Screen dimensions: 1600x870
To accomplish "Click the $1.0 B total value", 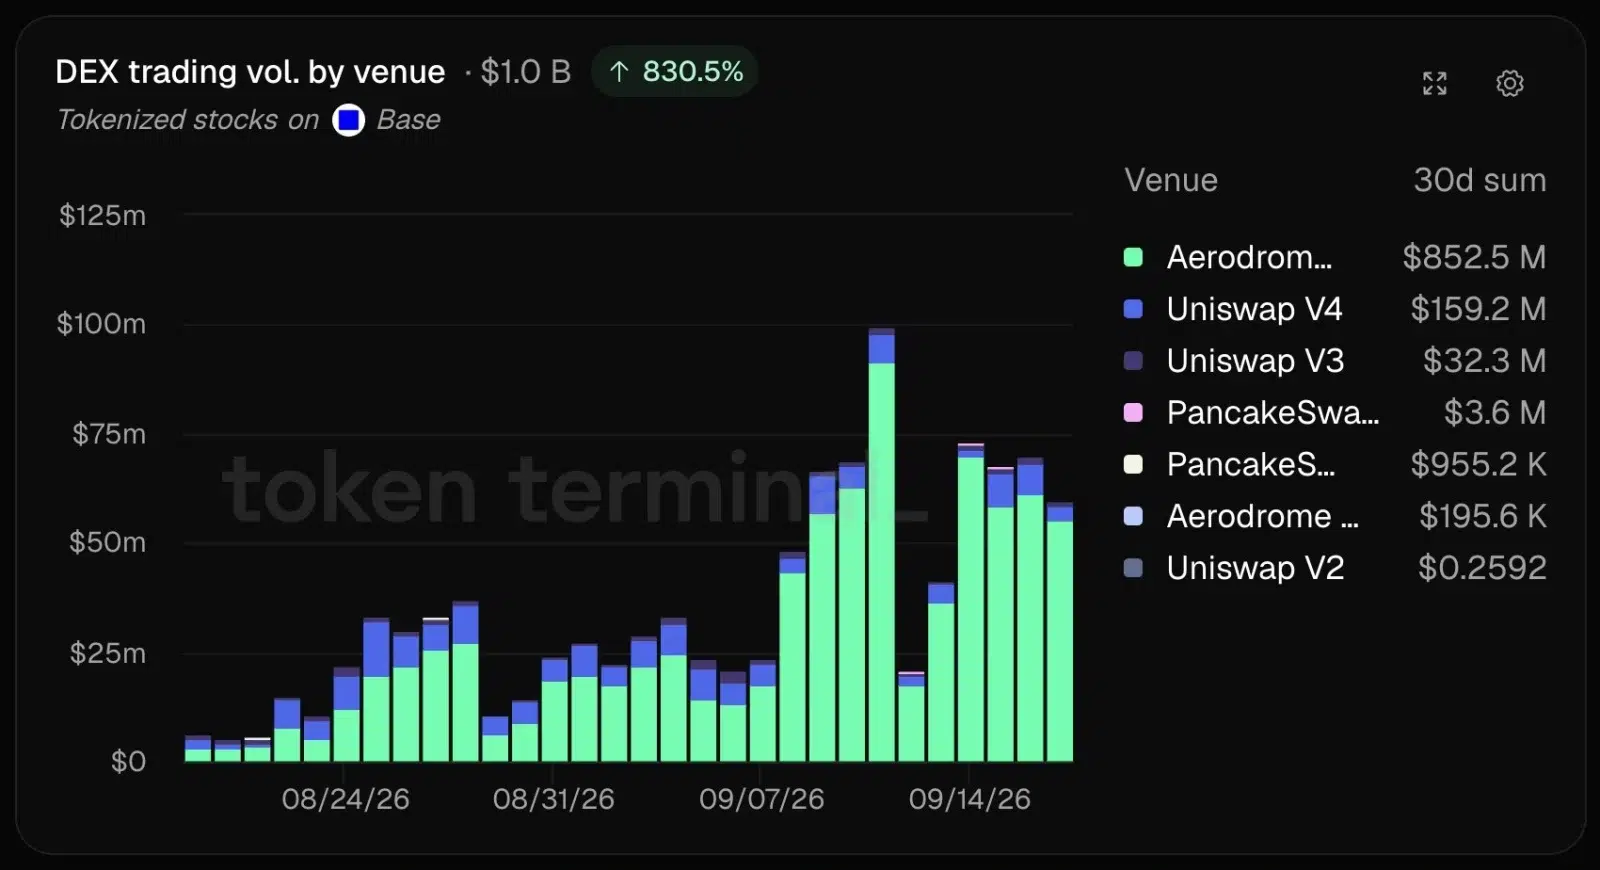I will (525, 72).
